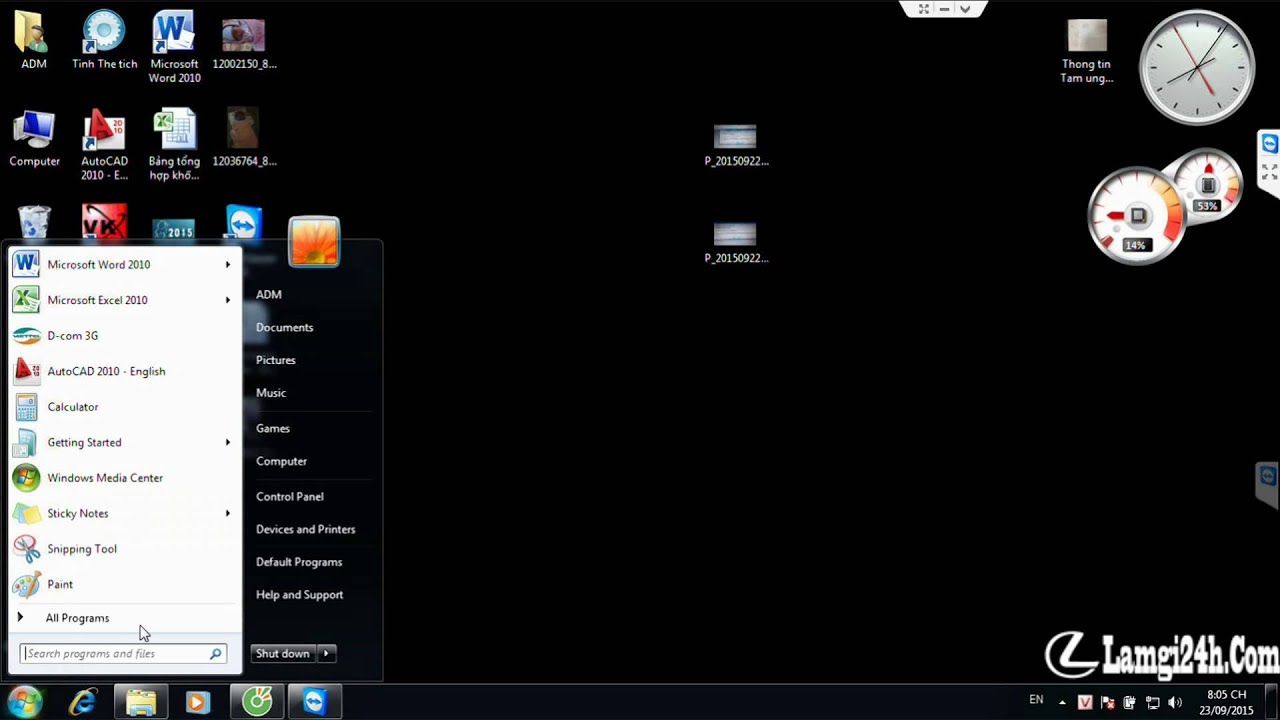Select lower P_20150922 image on desktop
The height and width of the screenshot is (720, 1280).
736,243
